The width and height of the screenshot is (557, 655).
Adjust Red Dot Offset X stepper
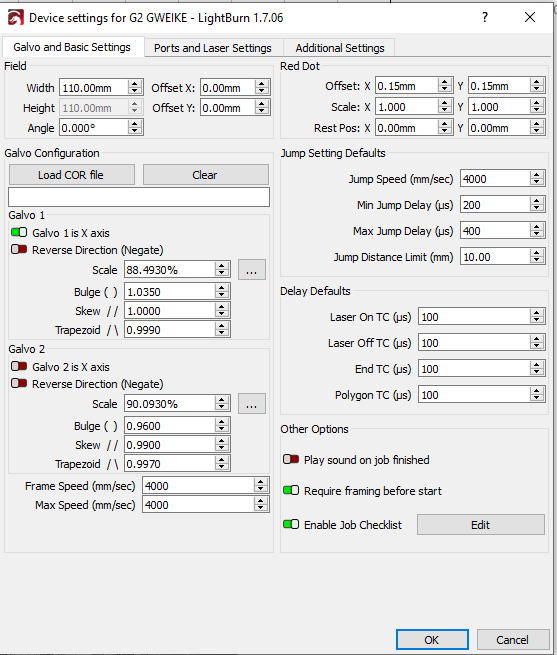(445, 86)
